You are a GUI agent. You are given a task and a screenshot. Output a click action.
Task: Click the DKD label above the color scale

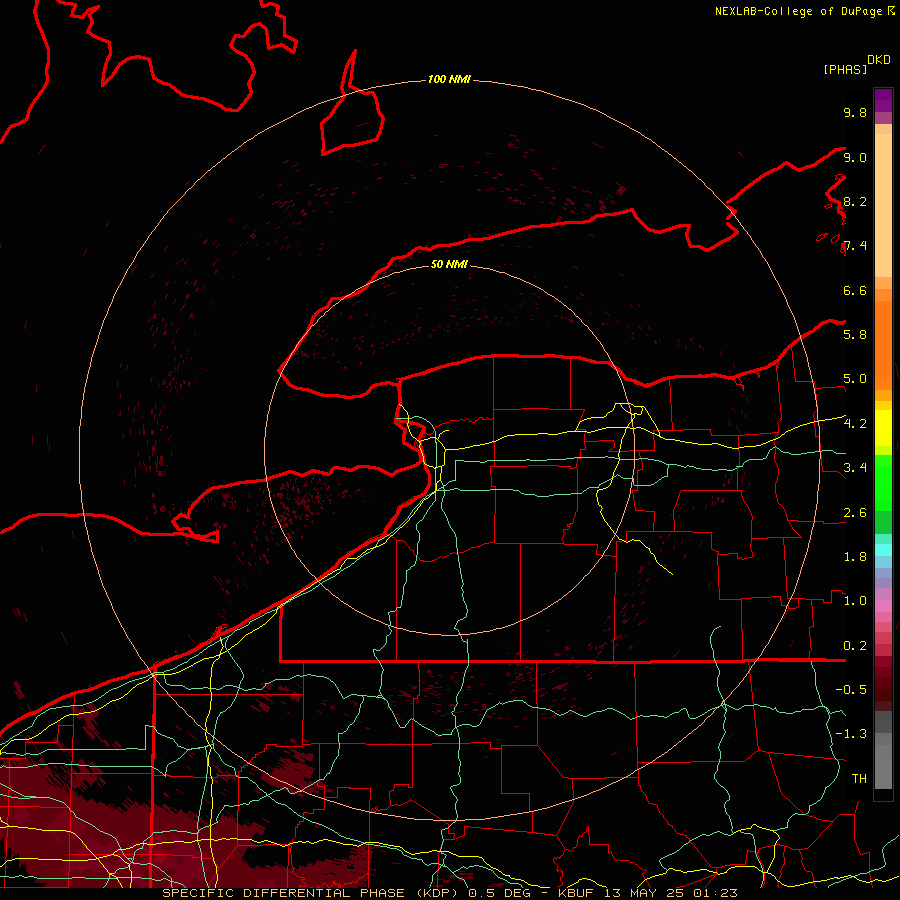click(x=879, y=60)
